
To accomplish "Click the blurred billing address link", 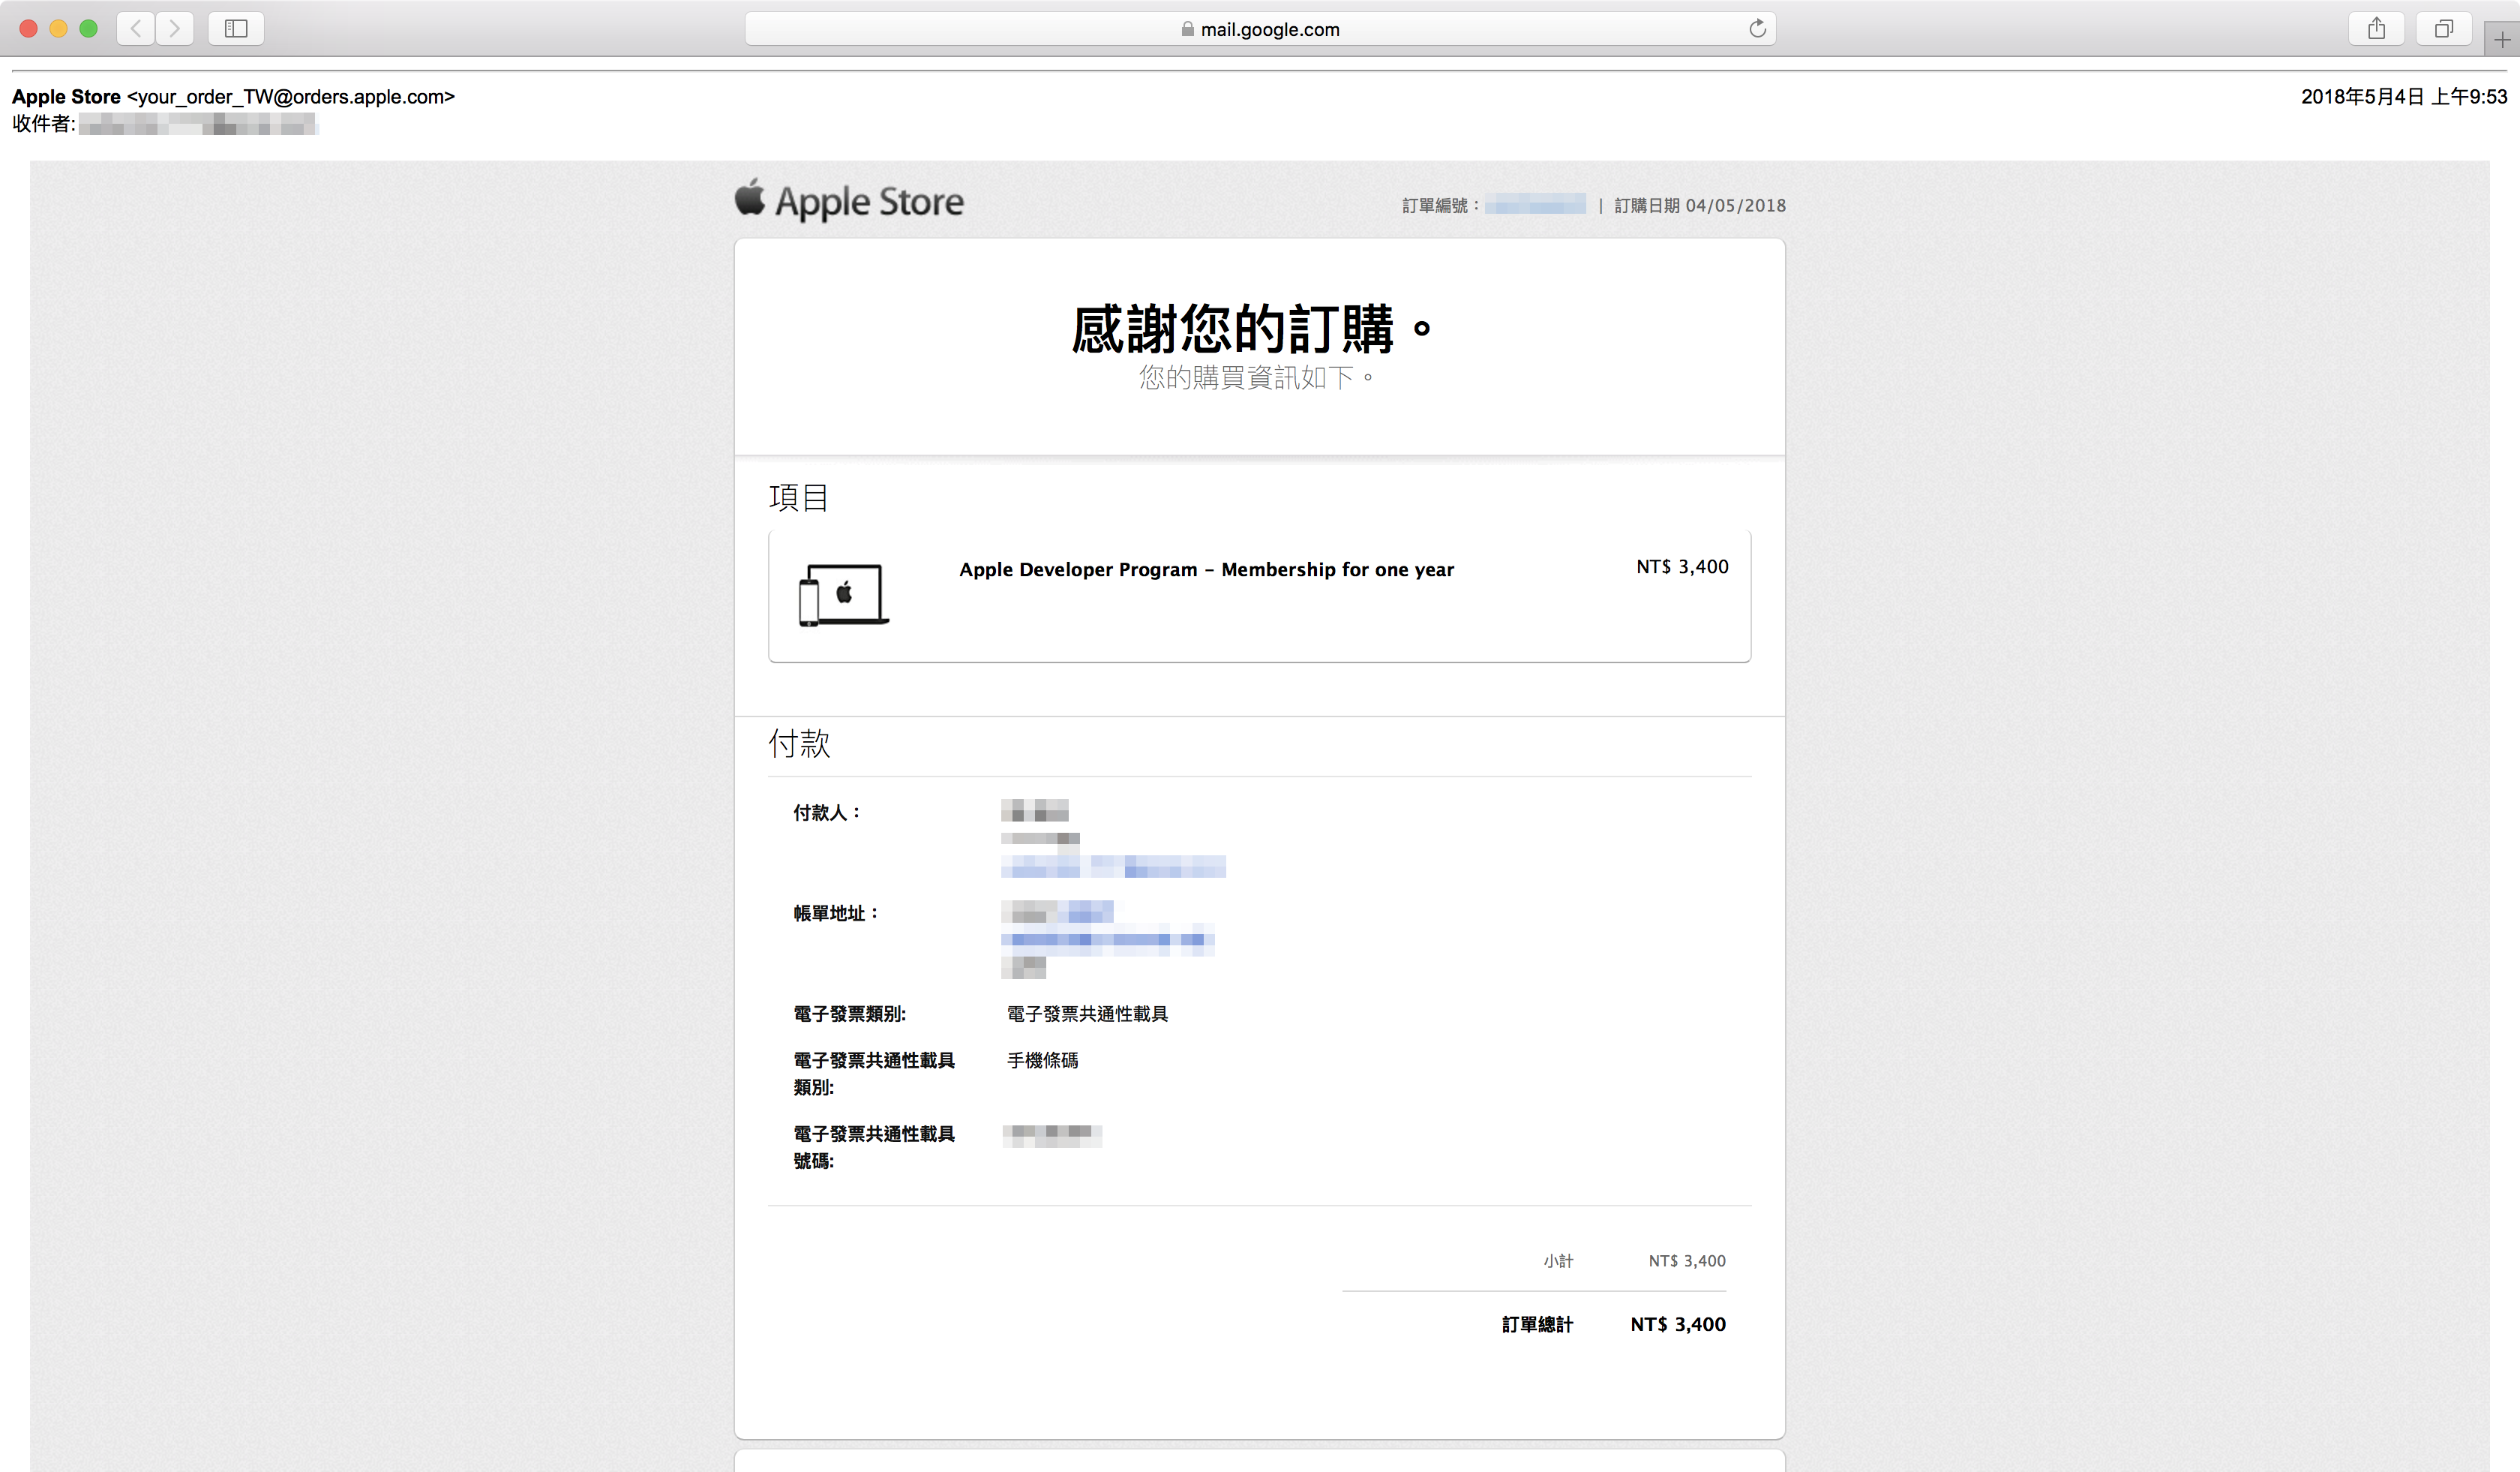I will pyautogui.click(x=1107, y=939).
